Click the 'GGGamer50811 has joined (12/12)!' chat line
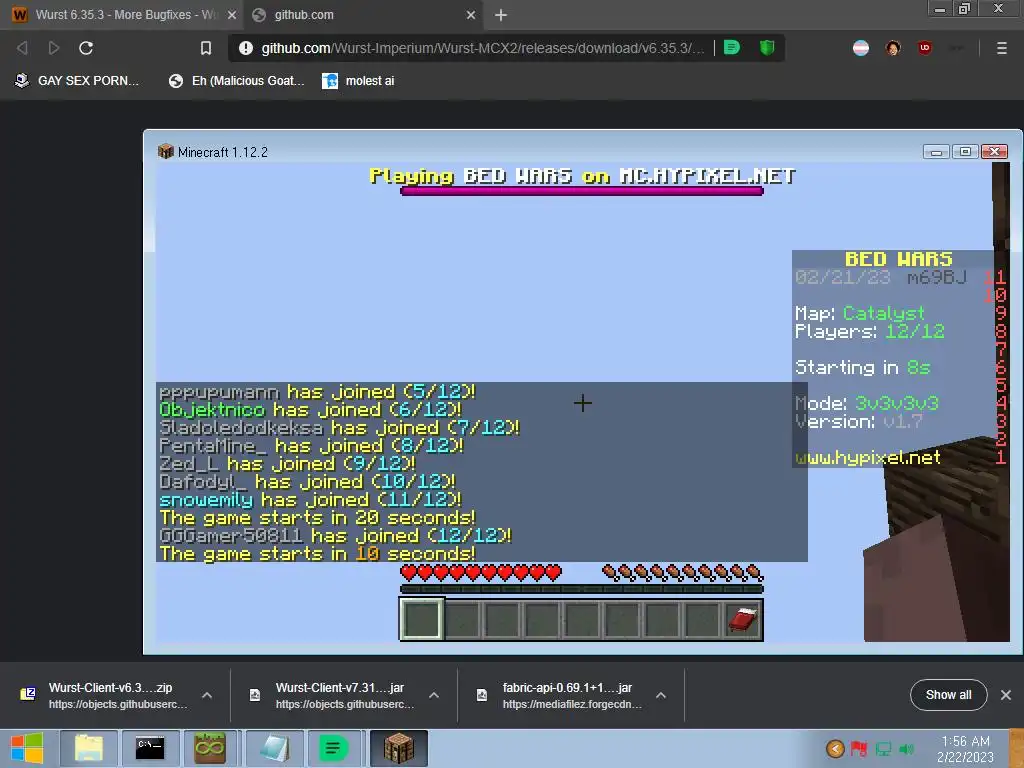The image size is (1024, 768). pos(335,536)
